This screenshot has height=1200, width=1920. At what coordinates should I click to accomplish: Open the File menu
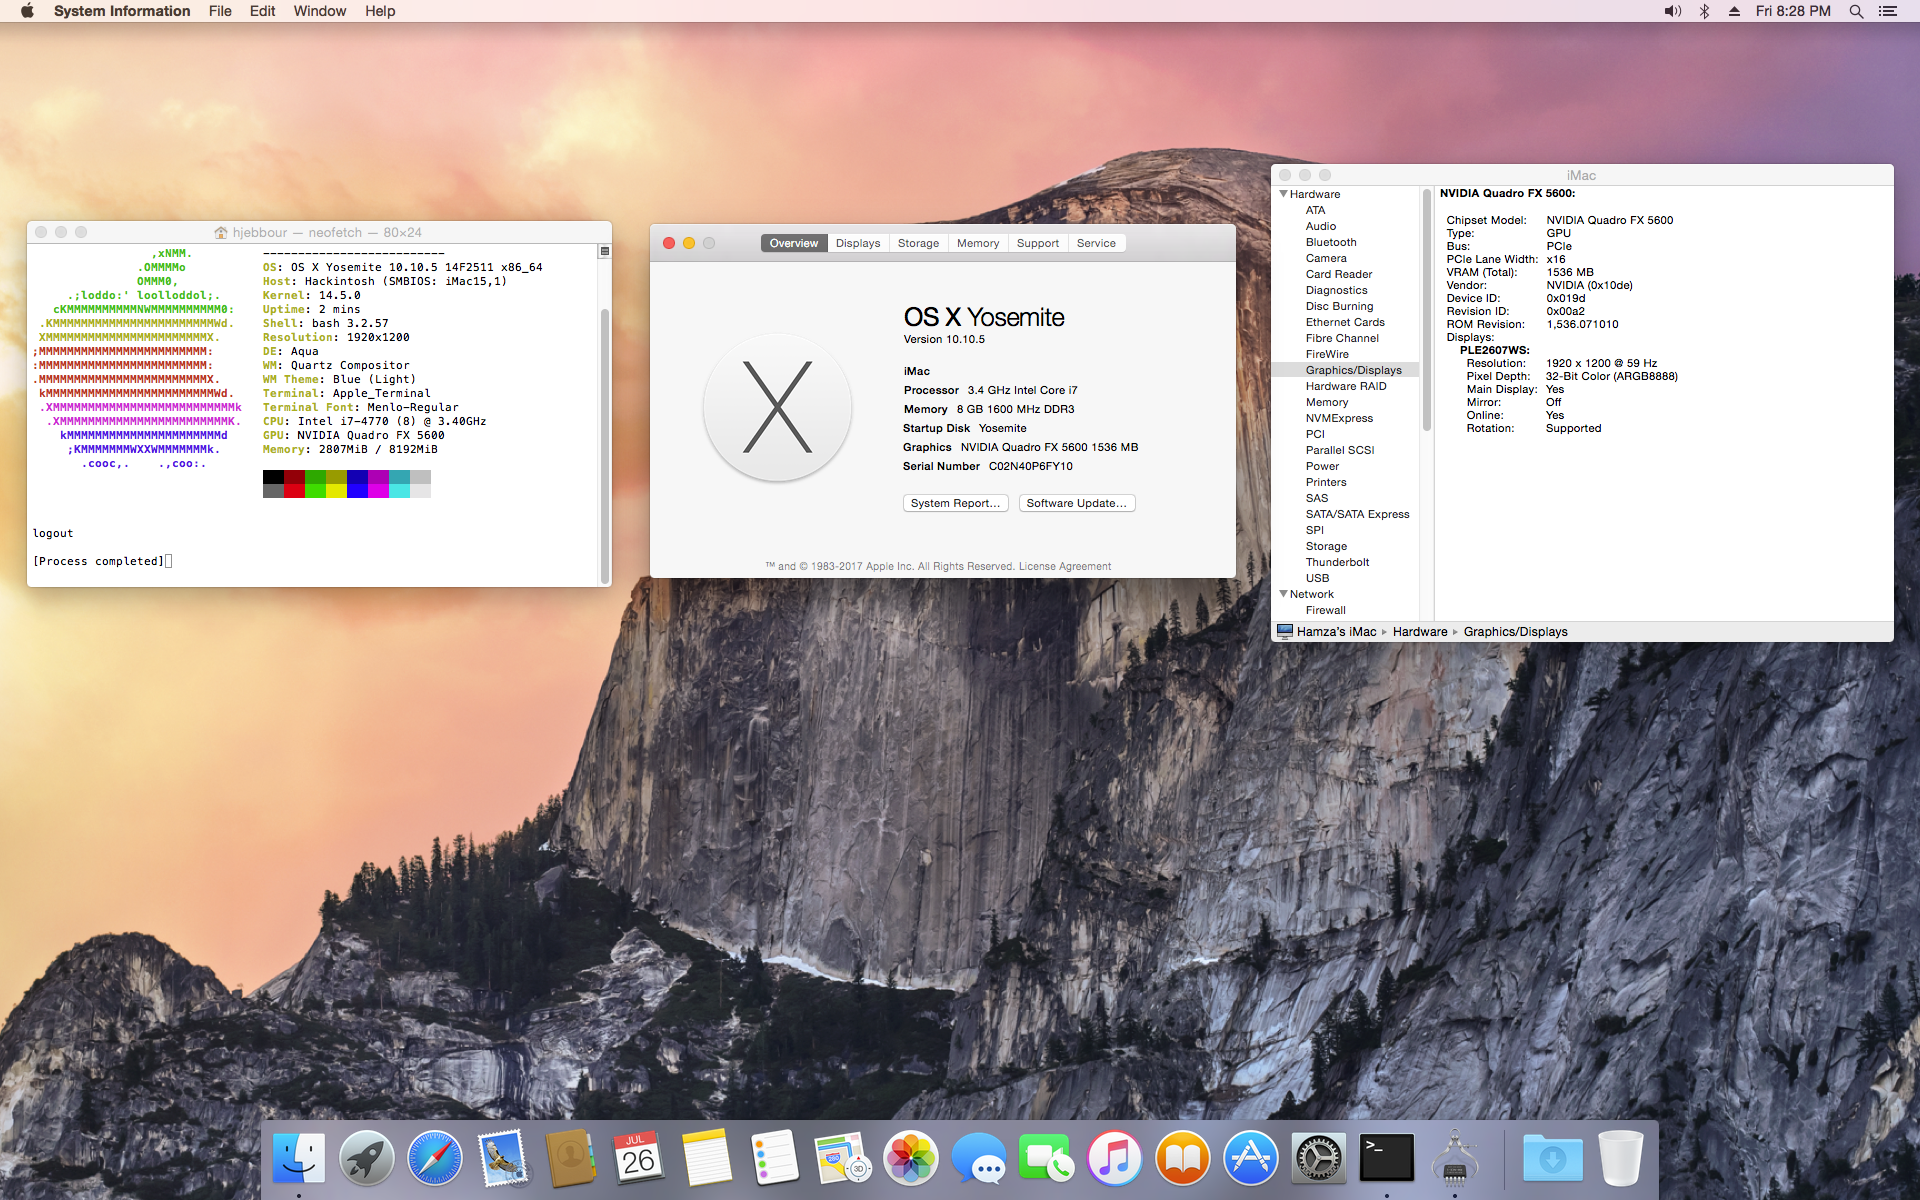pyautogui.click(x=220, y=11)
